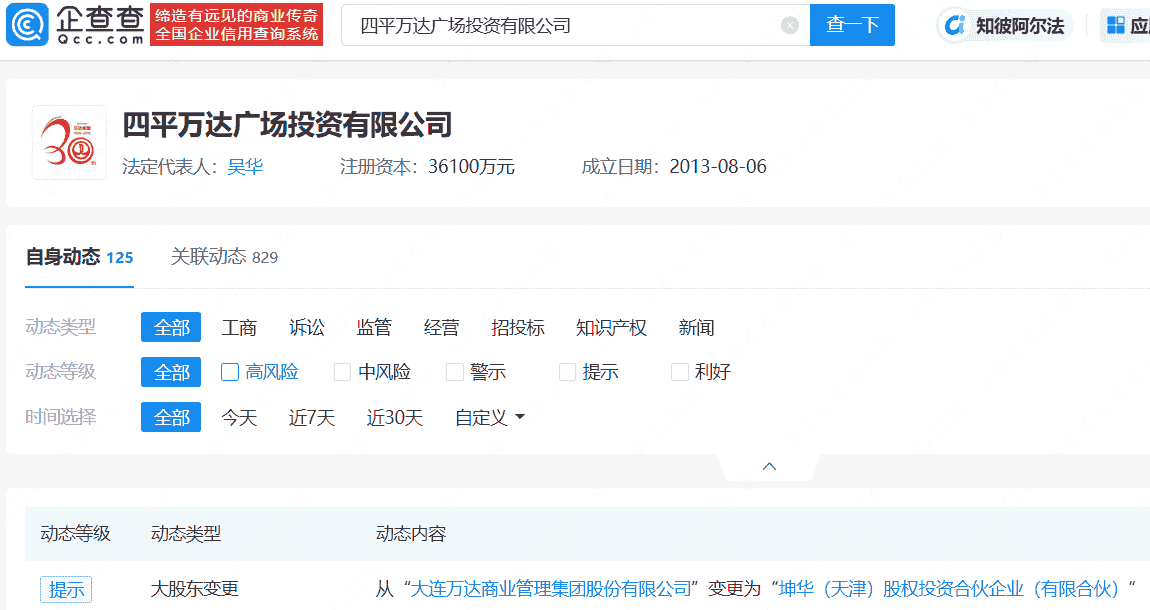The width and height of the screenshot is (1150, 610).
Task: Click the 提示 tag on the news row
Action: coord(65,589)
